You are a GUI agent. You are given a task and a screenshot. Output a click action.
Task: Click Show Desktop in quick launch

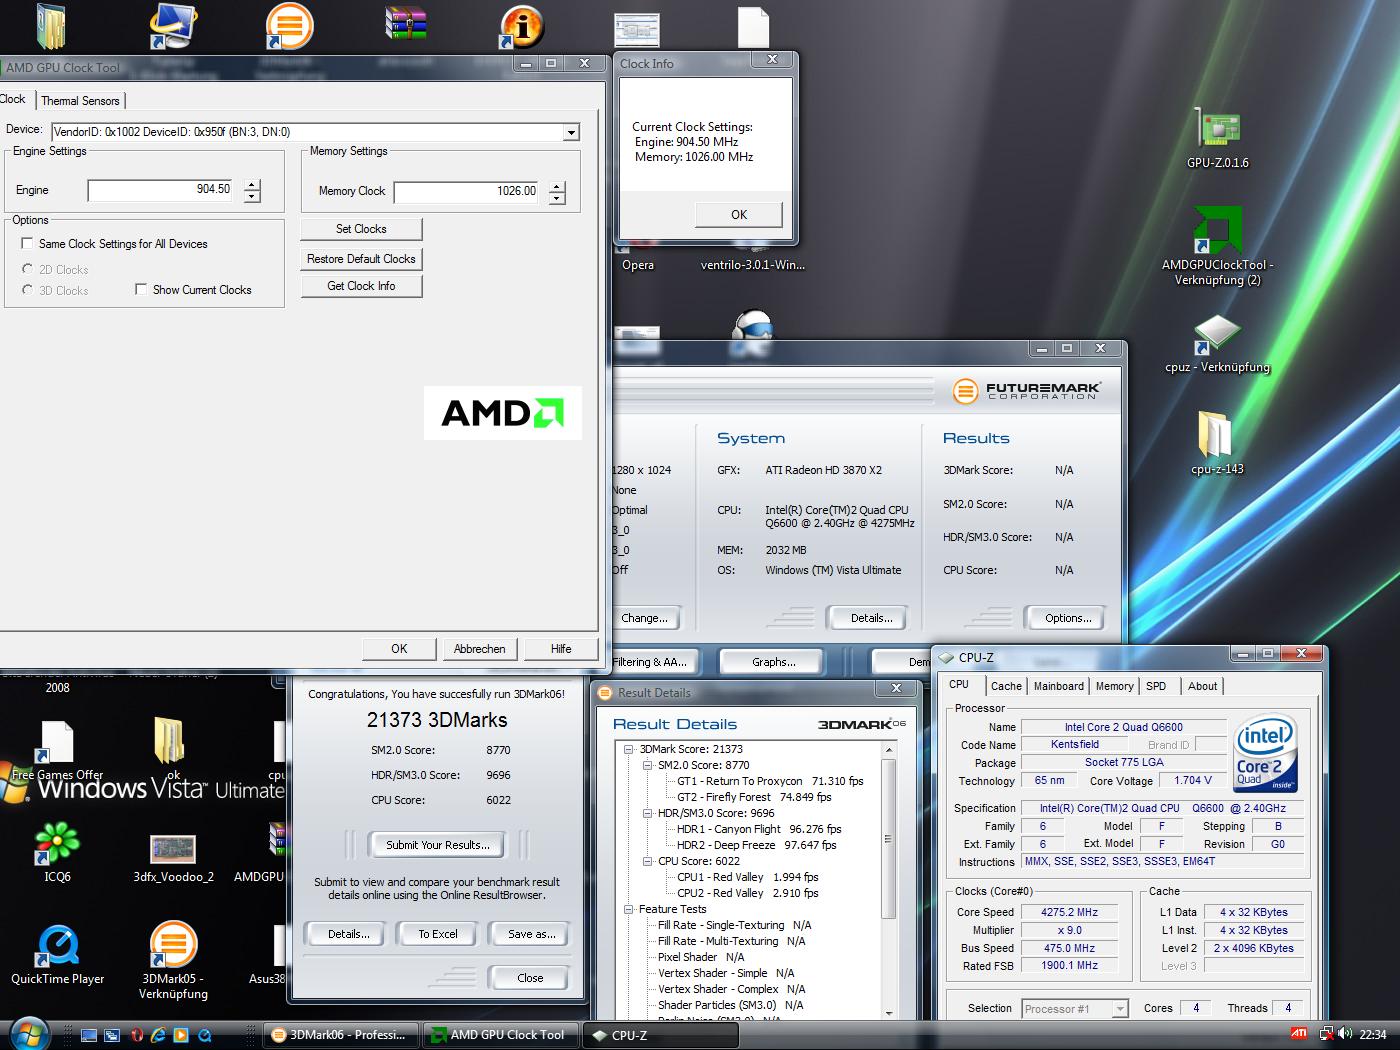(x=89, y=1035)
